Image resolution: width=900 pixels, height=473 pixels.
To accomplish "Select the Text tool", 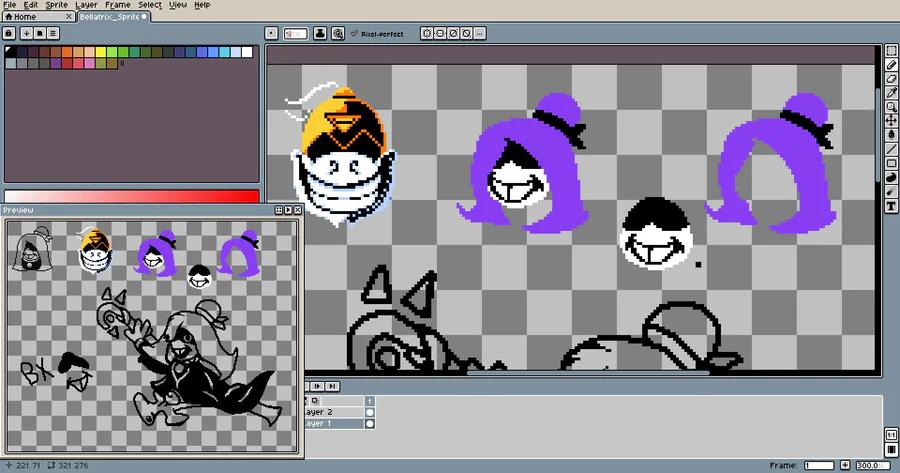I will click(x=891, y=206).
